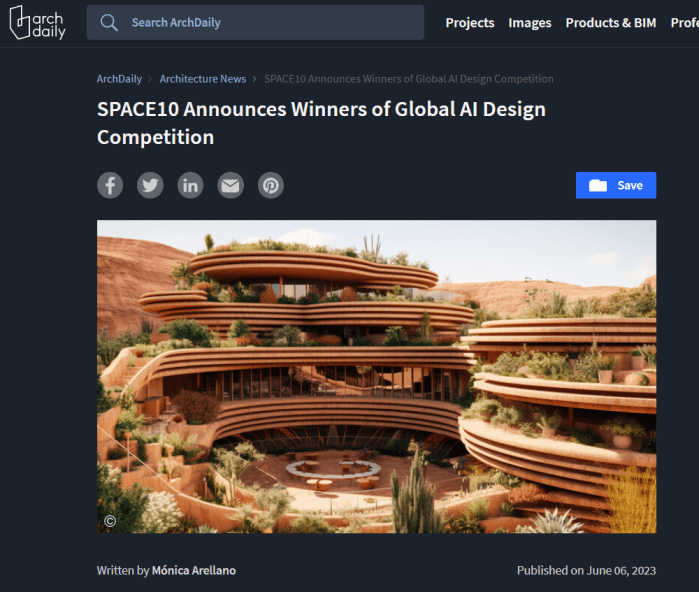Screen dimensions: 699x592
Task: Open author Mónica Arellano's profile
Action: coord(194,571)
